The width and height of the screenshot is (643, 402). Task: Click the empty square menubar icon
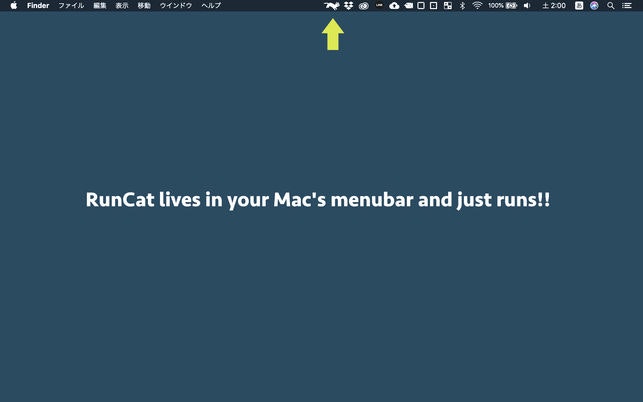point(421,5)
